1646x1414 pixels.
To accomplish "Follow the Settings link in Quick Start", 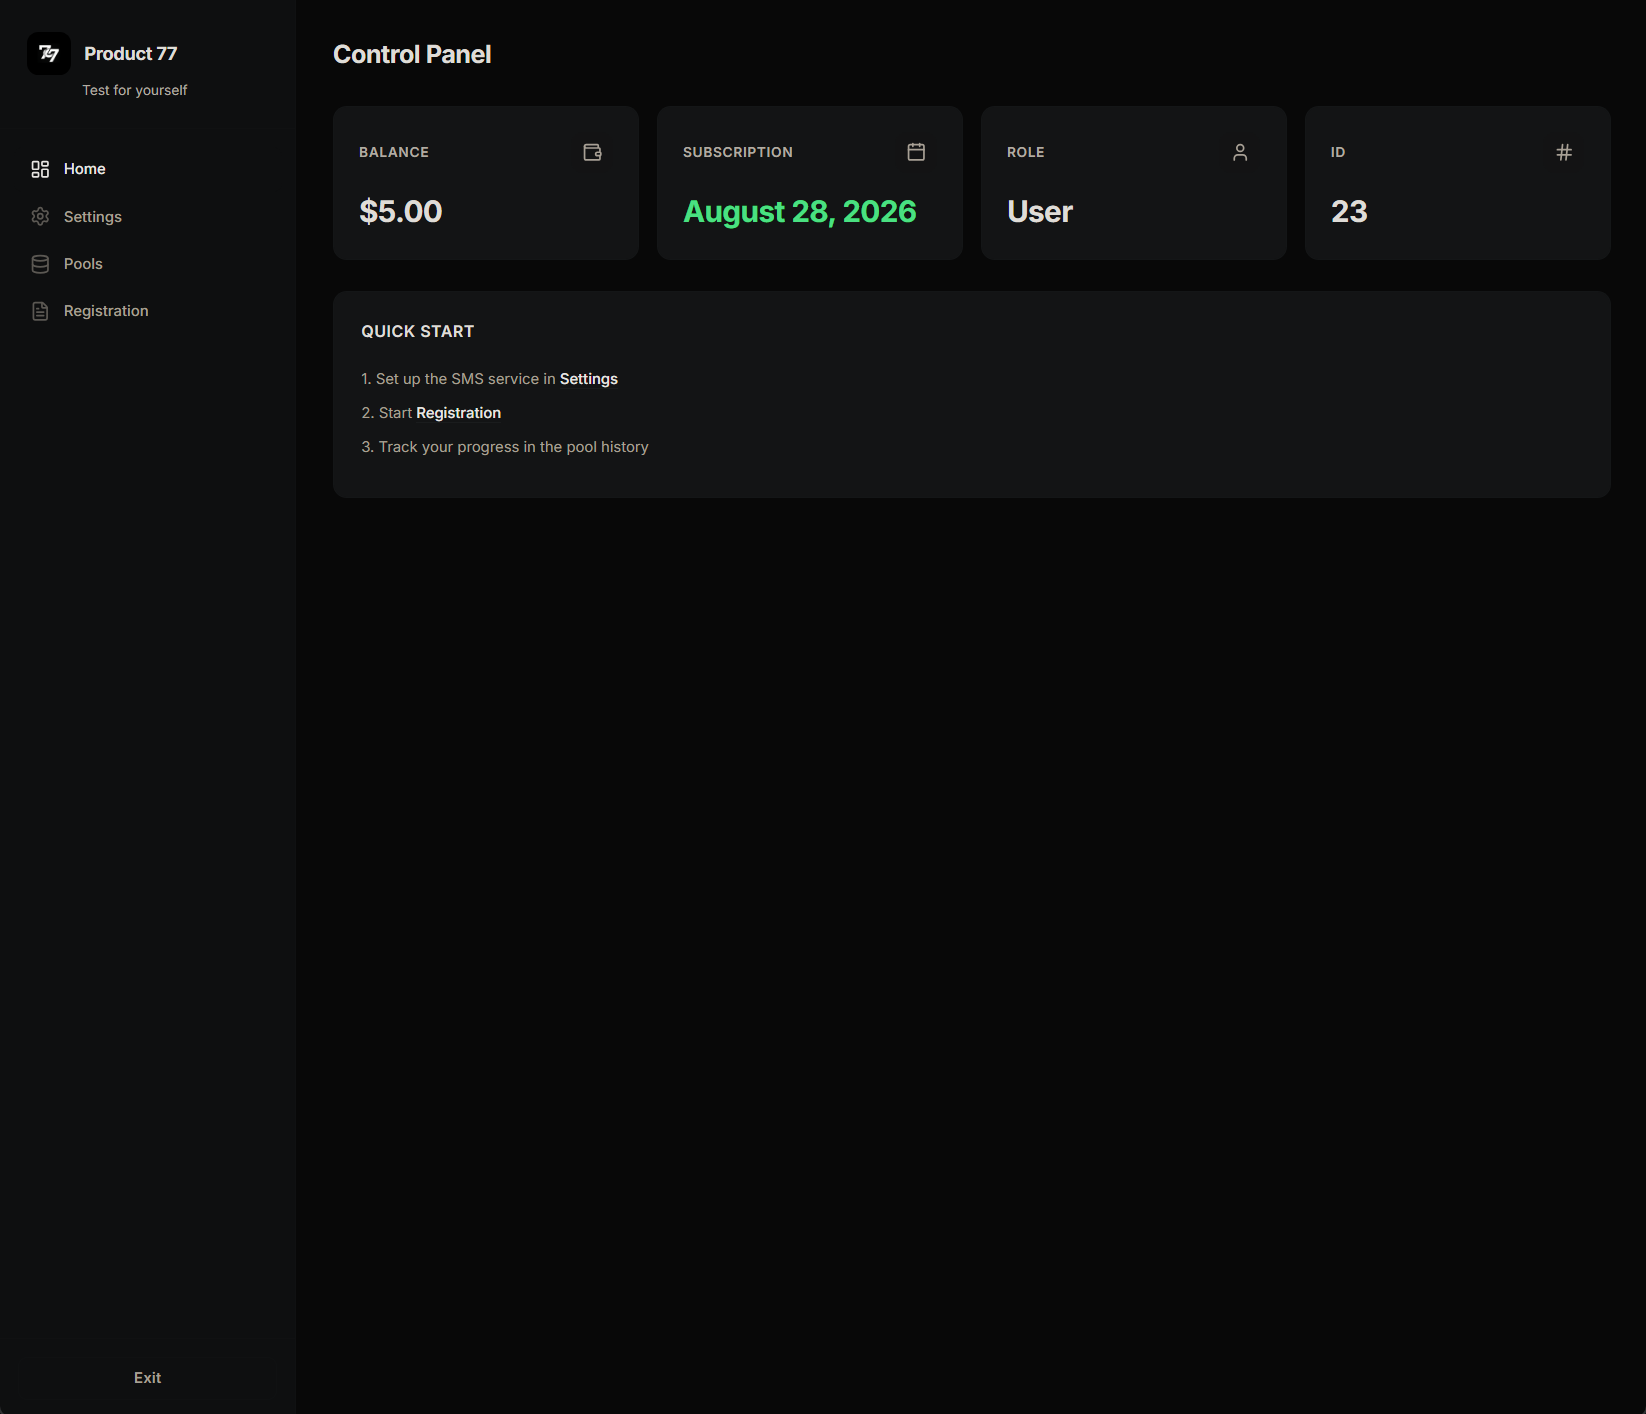I will (589, 379).
